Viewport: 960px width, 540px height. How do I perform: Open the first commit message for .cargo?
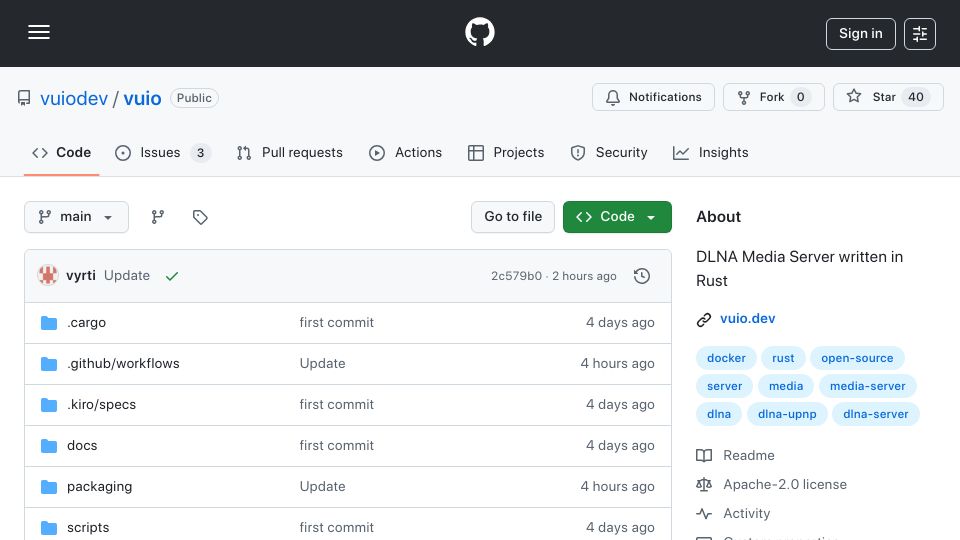tap(336, 323)
